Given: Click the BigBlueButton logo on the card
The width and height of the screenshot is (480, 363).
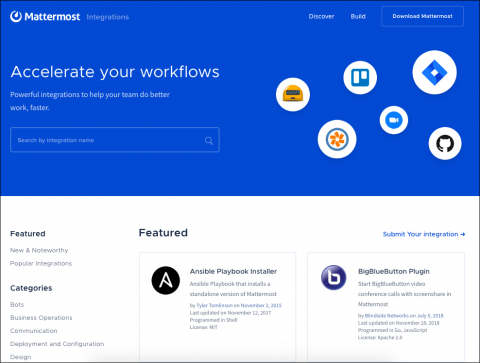Looking at the screenshot, I should [334, 277].
